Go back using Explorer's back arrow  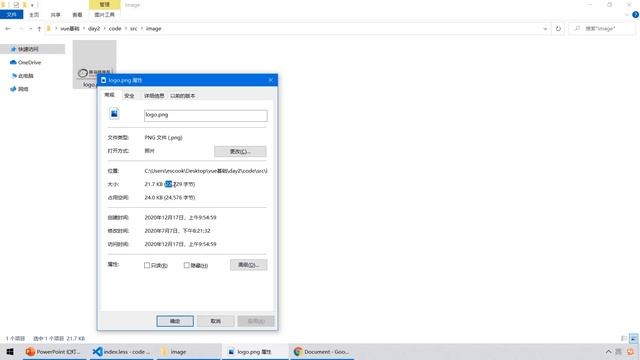[8, 29]
